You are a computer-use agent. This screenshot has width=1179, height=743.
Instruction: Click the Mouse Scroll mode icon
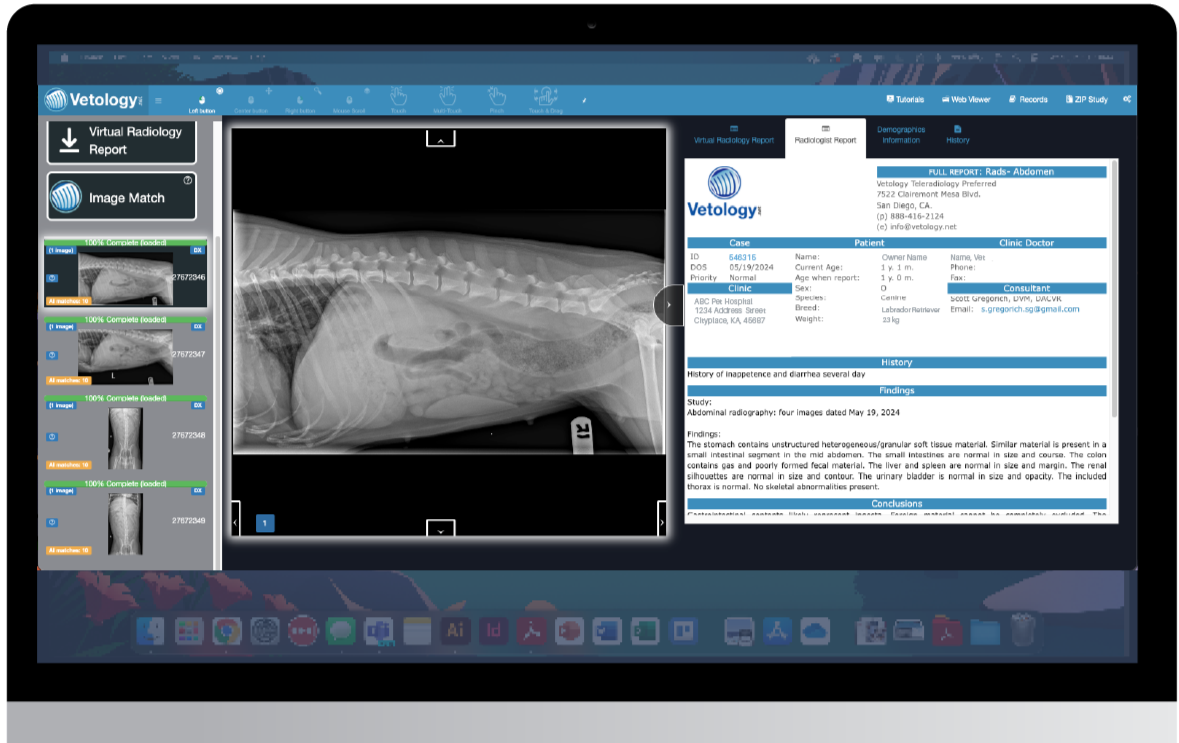(348, 100)
